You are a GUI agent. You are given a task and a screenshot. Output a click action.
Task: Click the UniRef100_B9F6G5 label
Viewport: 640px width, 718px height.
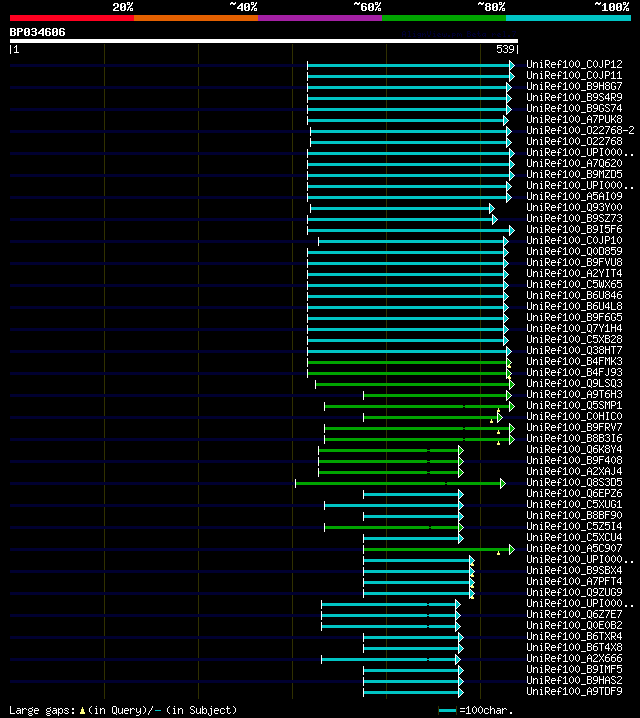574,317
